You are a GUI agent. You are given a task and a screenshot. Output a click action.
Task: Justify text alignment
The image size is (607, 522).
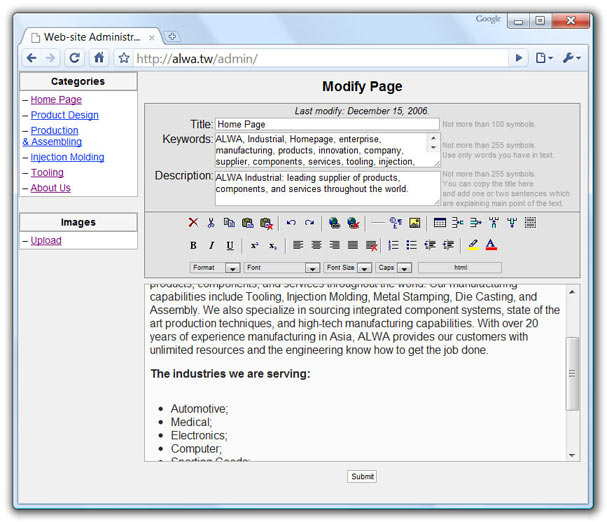(x=353, y=245)
